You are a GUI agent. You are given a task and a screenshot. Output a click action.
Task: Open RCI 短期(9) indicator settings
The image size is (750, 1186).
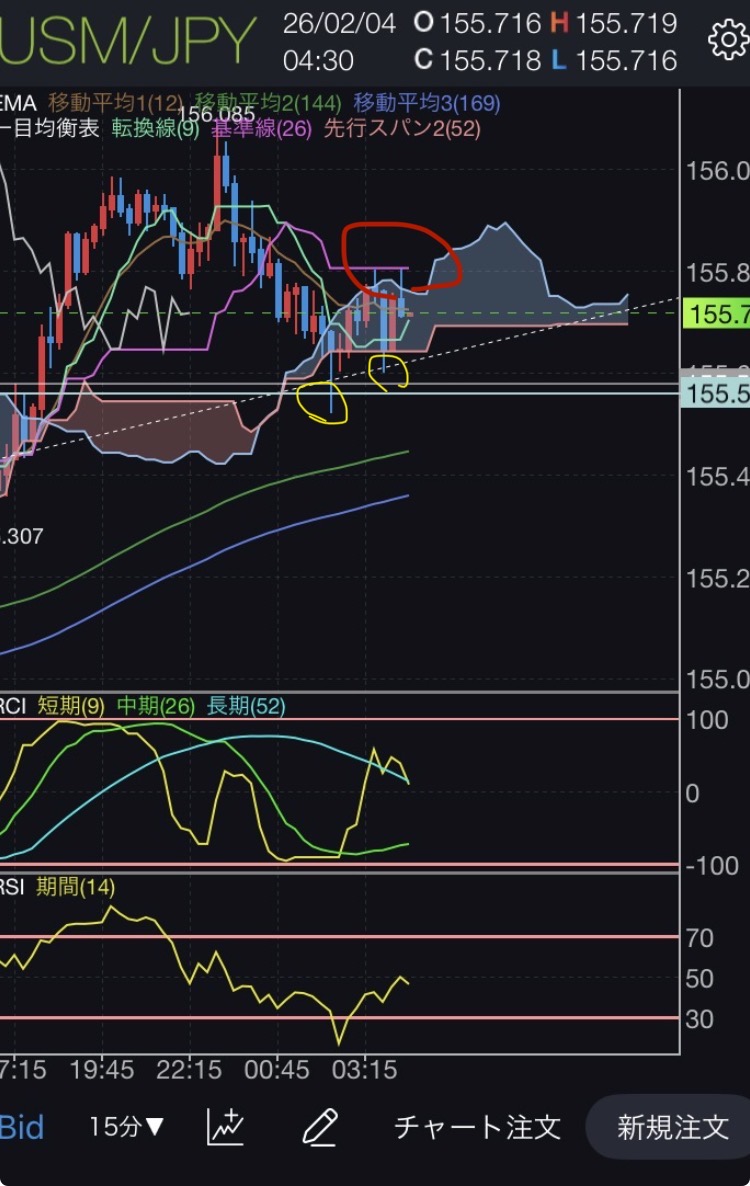click(x=72, y=706)
